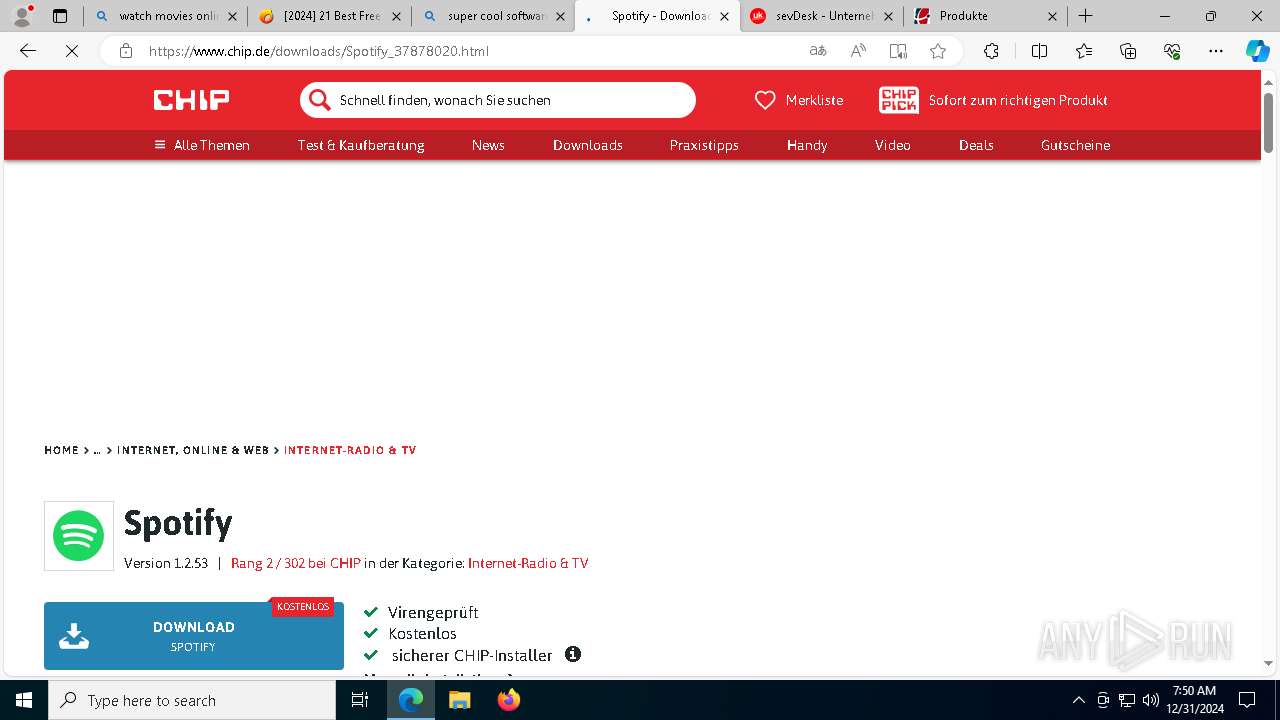Open the Handy section
This screenshot has height=720, width=1280.
[x=807, y=145]
